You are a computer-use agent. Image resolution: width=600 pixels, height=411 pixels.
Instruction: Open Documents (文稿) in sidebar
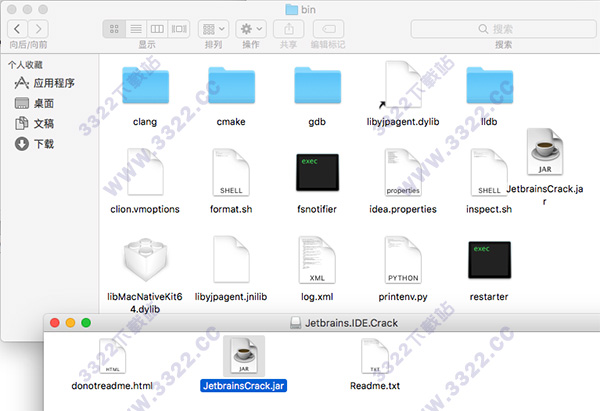tap(34, 124)
